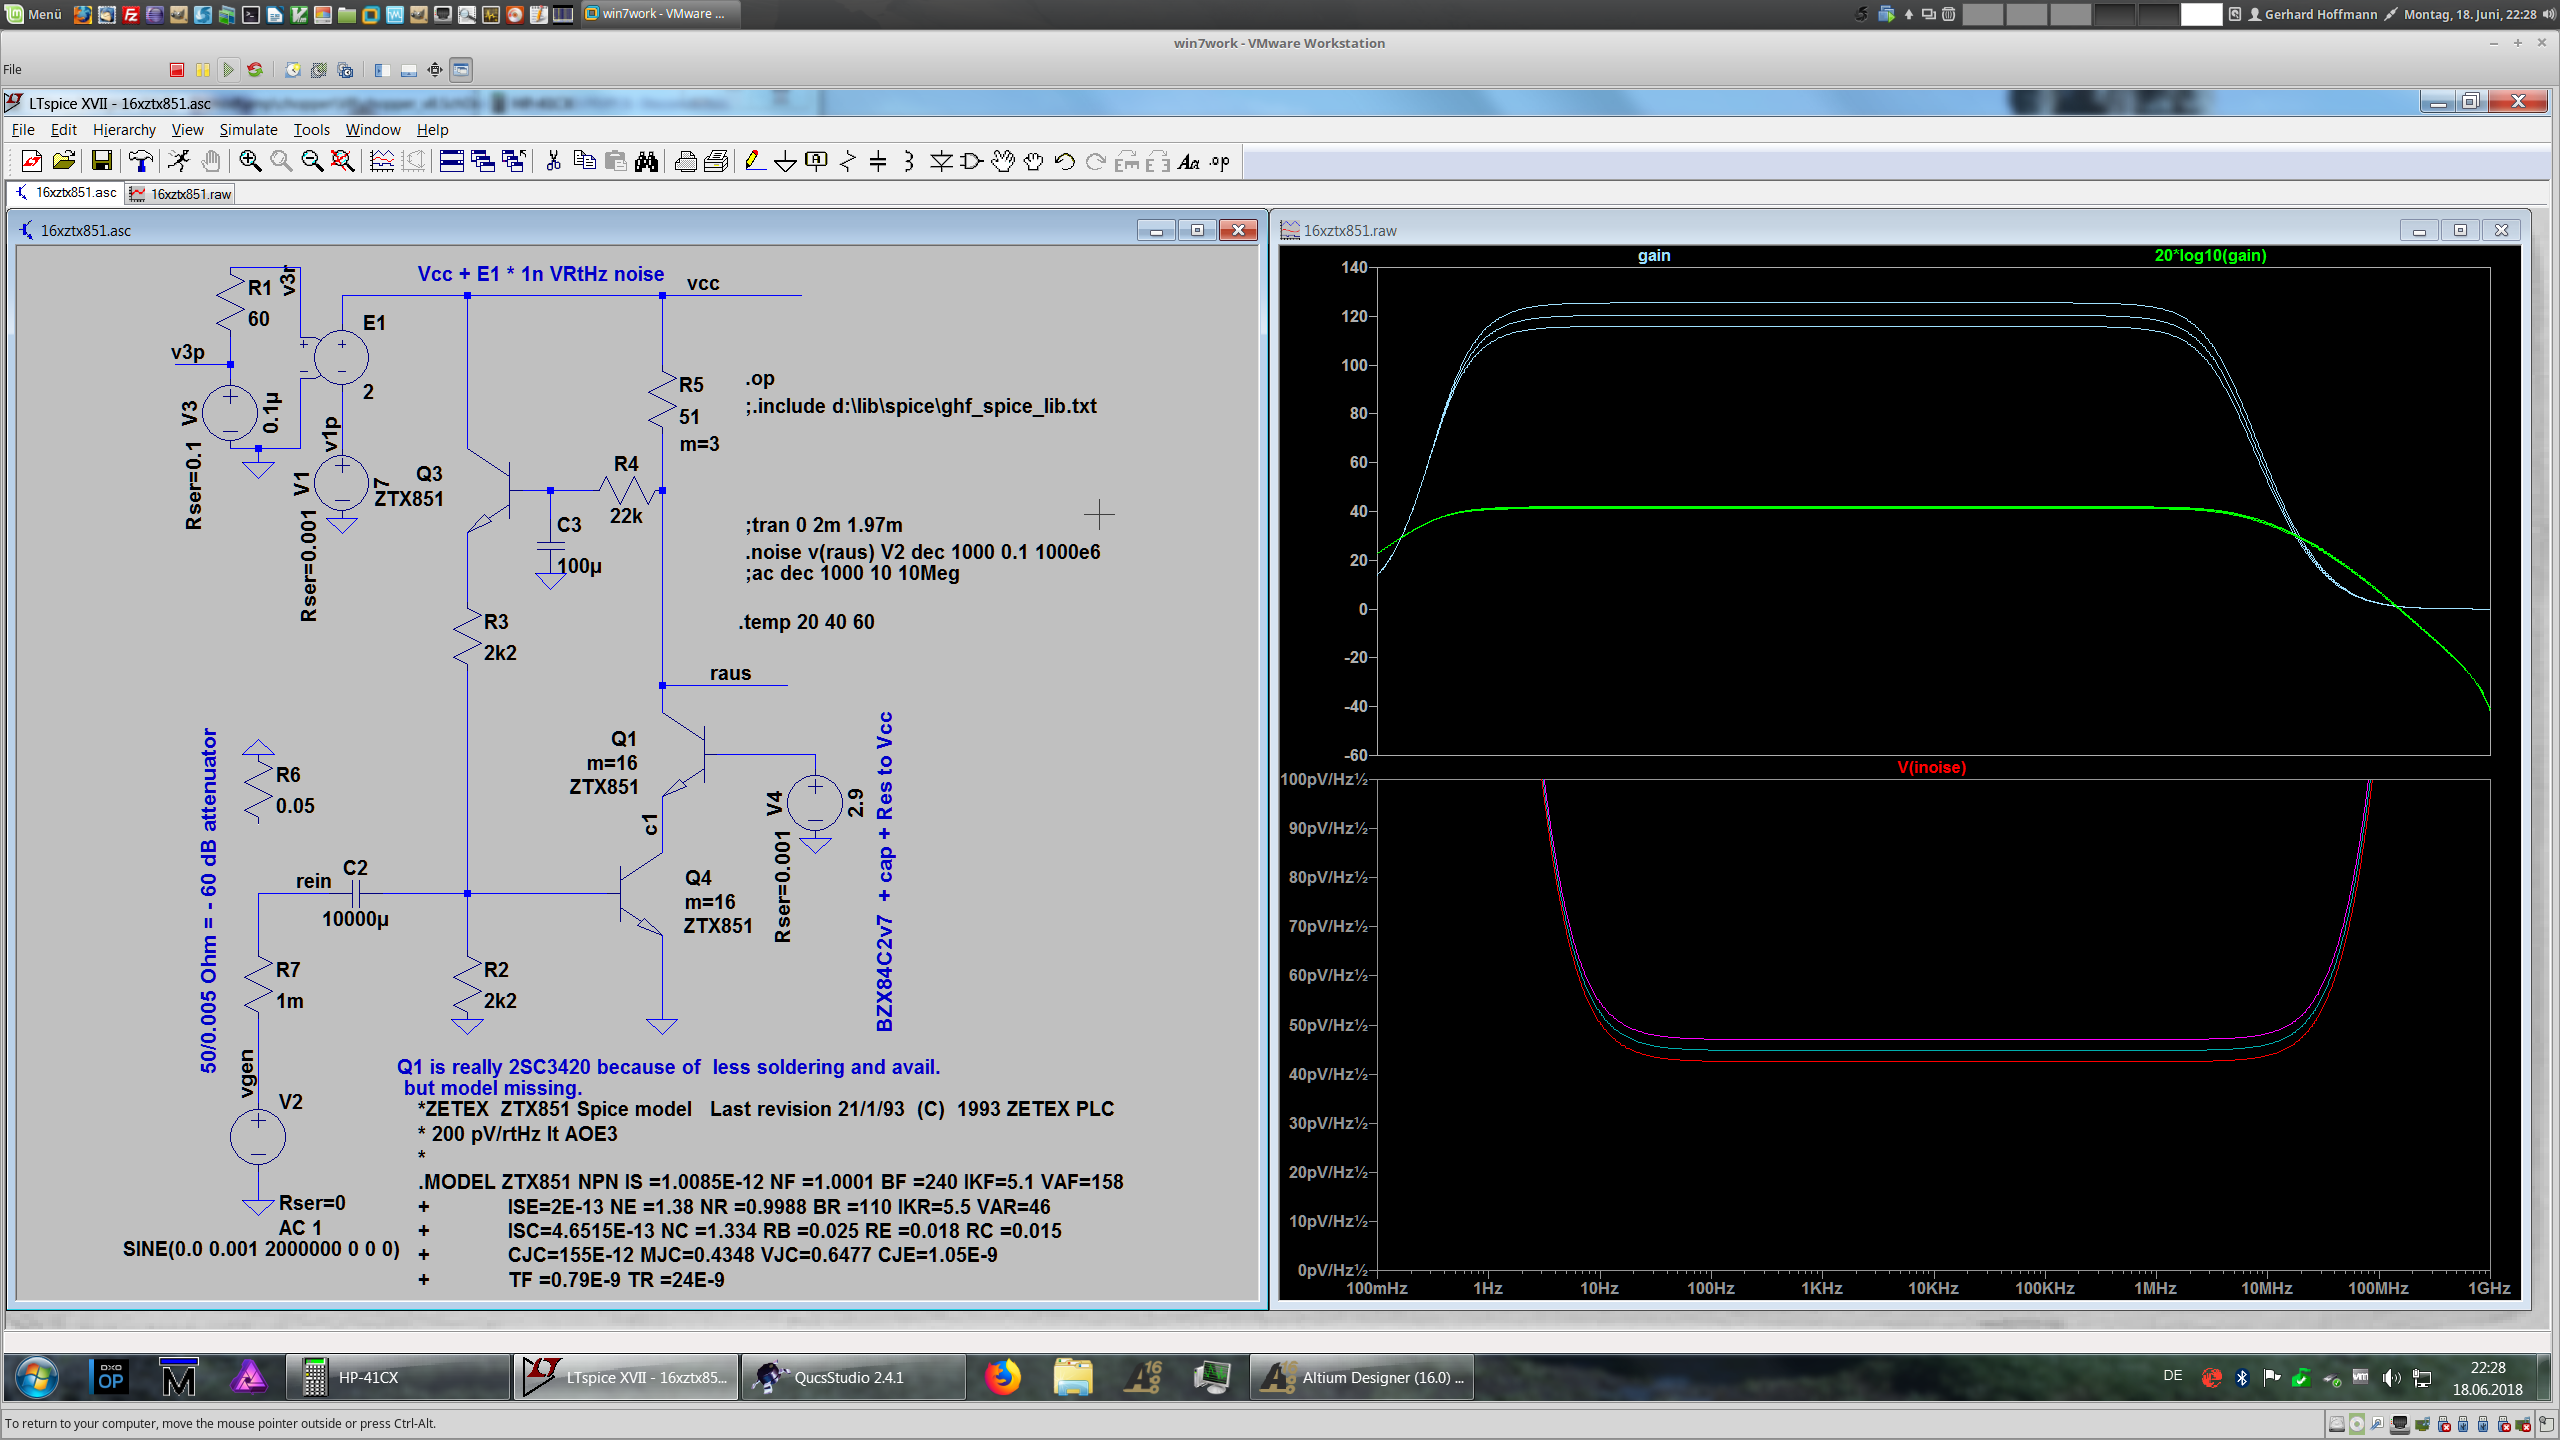Place an inductor from the toolbar

click(909, 161)
